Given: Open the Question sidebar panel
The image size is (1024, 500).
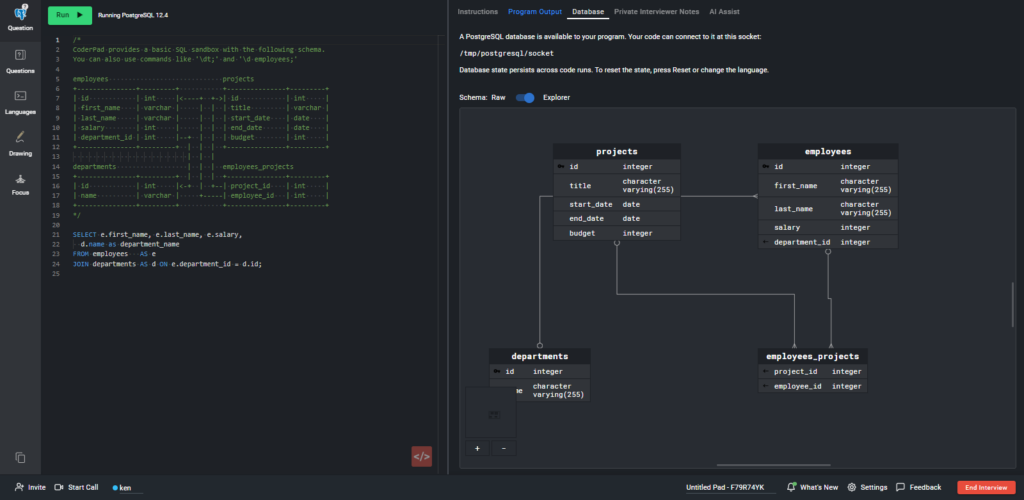Looking at the screenshot, I should (x=20, y=17).
